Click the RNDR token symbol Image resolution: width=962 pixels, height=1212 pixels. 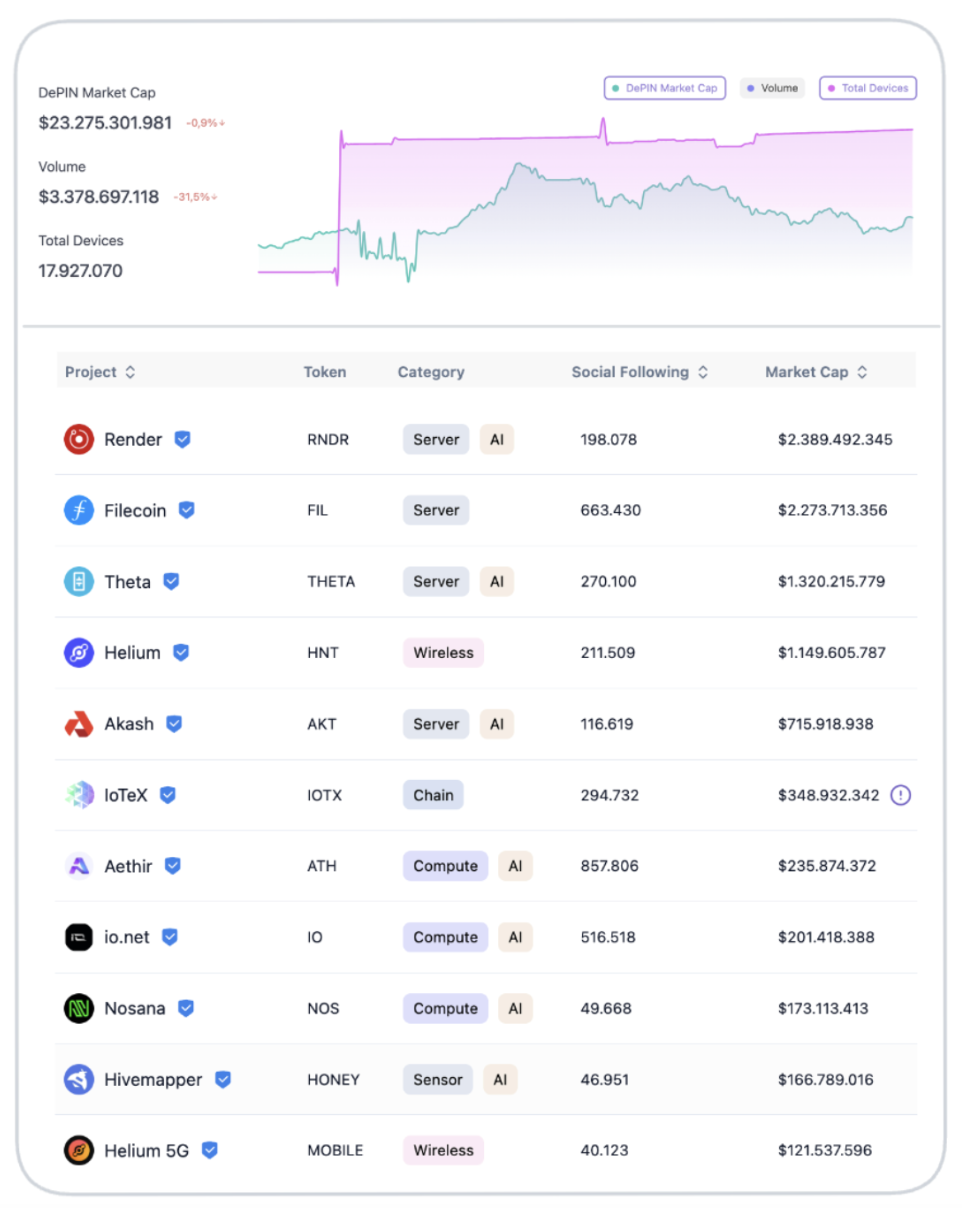pos(328,439)
